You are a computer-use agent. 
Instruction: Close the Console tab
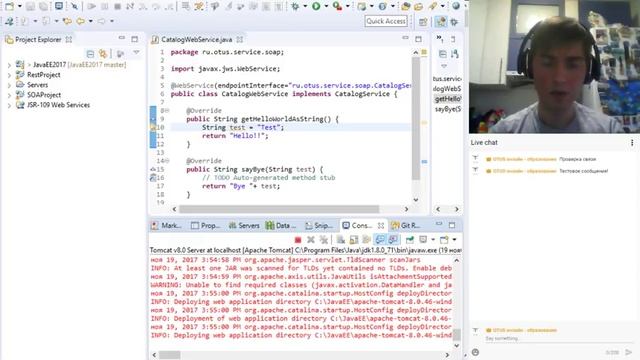pyautogui.click(x=381, y=225)
